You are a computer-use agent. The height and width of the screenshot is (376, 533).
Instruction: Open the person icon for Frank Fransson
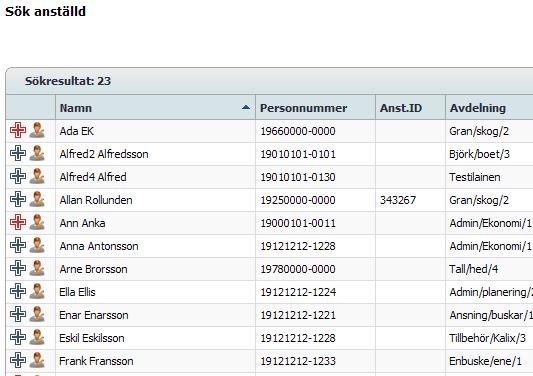[x=37, y=360]
